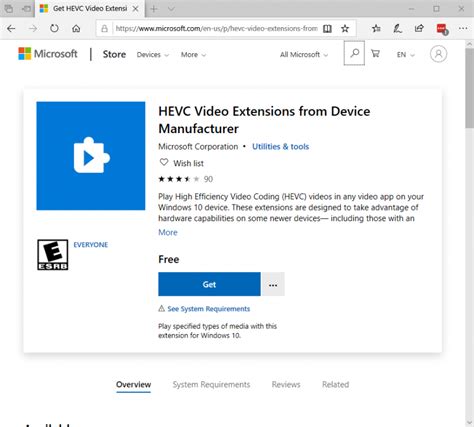
Task: Expand the More dropdown in header
Action: click(x=193, y=55)
